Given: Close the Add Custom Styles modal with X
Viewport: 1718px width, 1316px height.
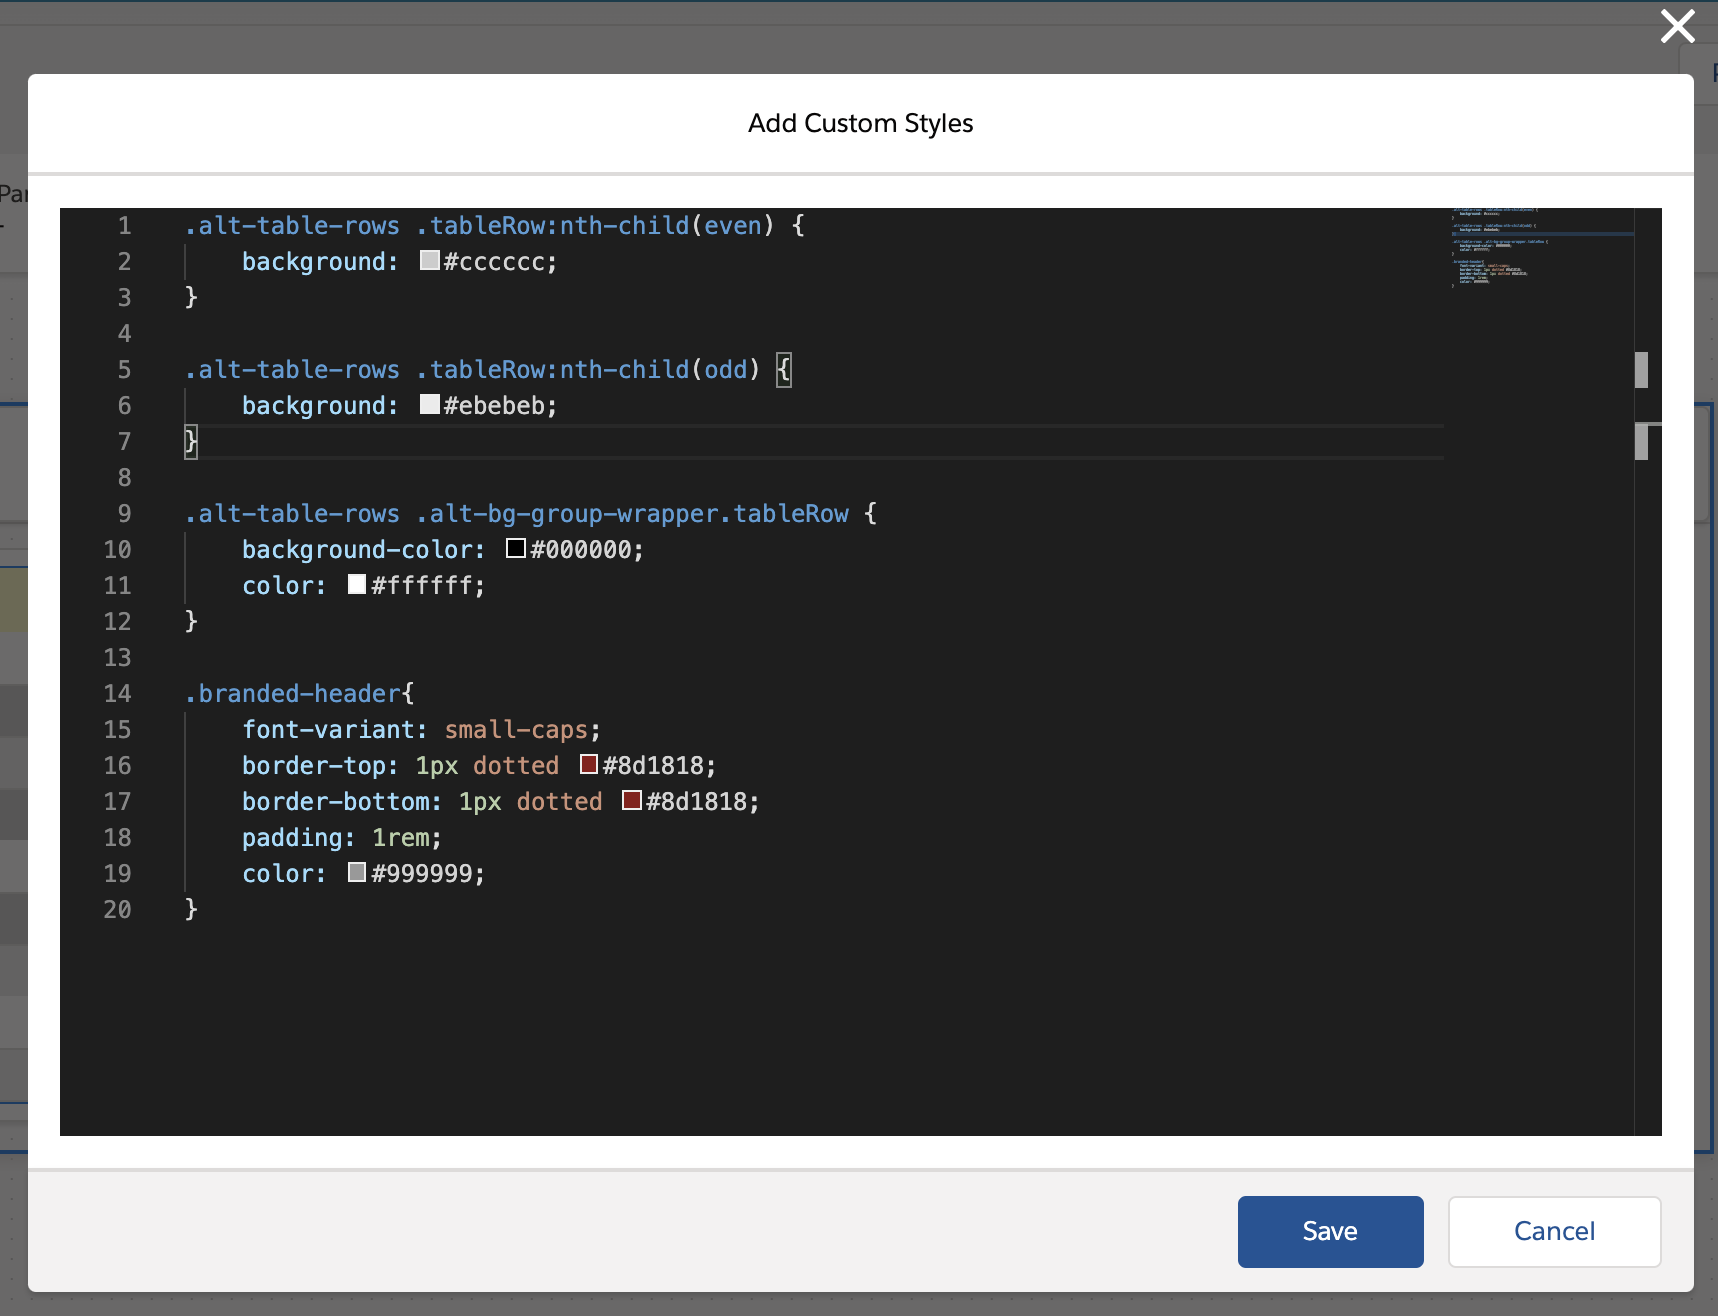Looking at the screenshot, I should 1677,26.
